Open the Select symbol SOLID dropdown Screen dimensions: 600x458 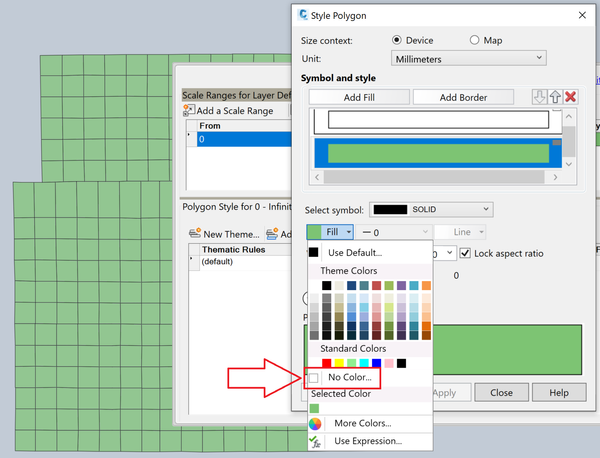[x=431, y=210]
